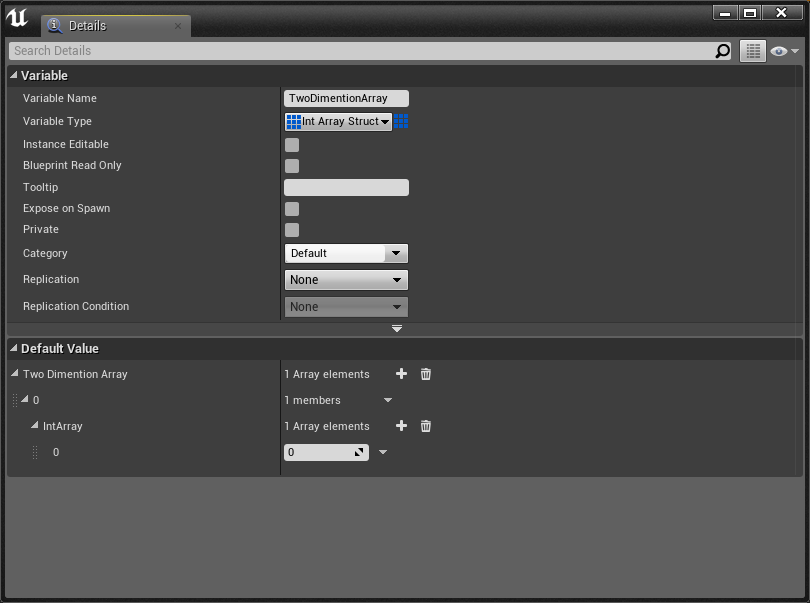Click the Replication Condition label
This screenshot has height=603, width=810.
pyautogui.click(x=76, y=306)
